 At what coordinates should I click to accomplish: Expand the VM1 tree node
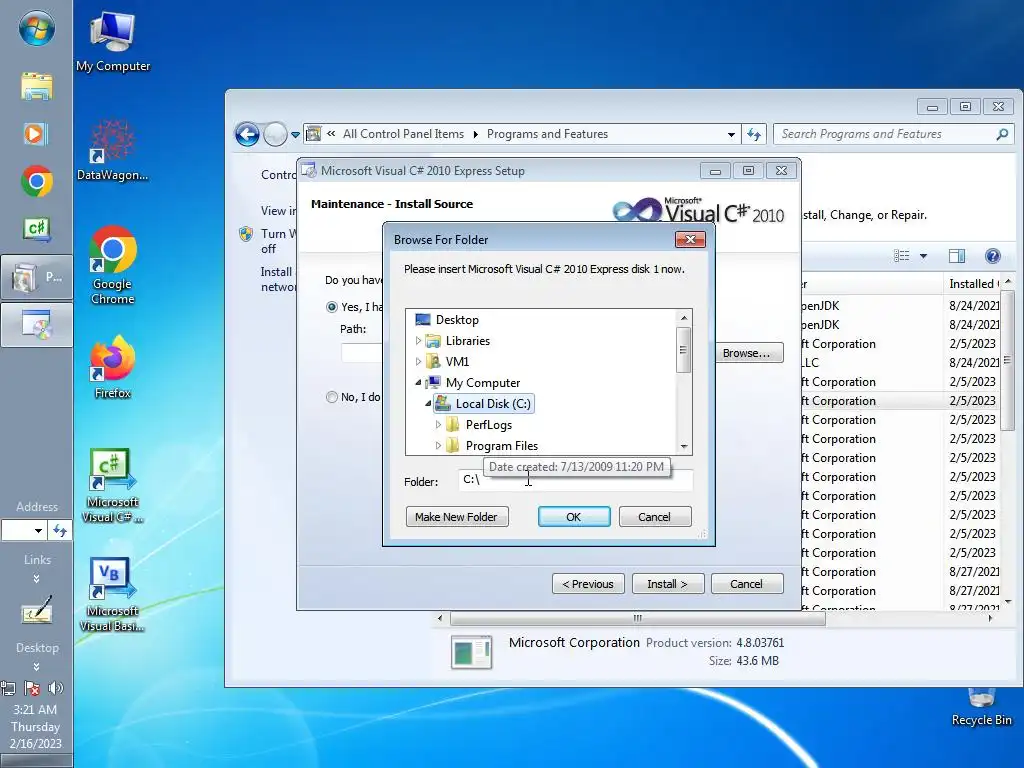pyautogui.click(x=419, y=361)
